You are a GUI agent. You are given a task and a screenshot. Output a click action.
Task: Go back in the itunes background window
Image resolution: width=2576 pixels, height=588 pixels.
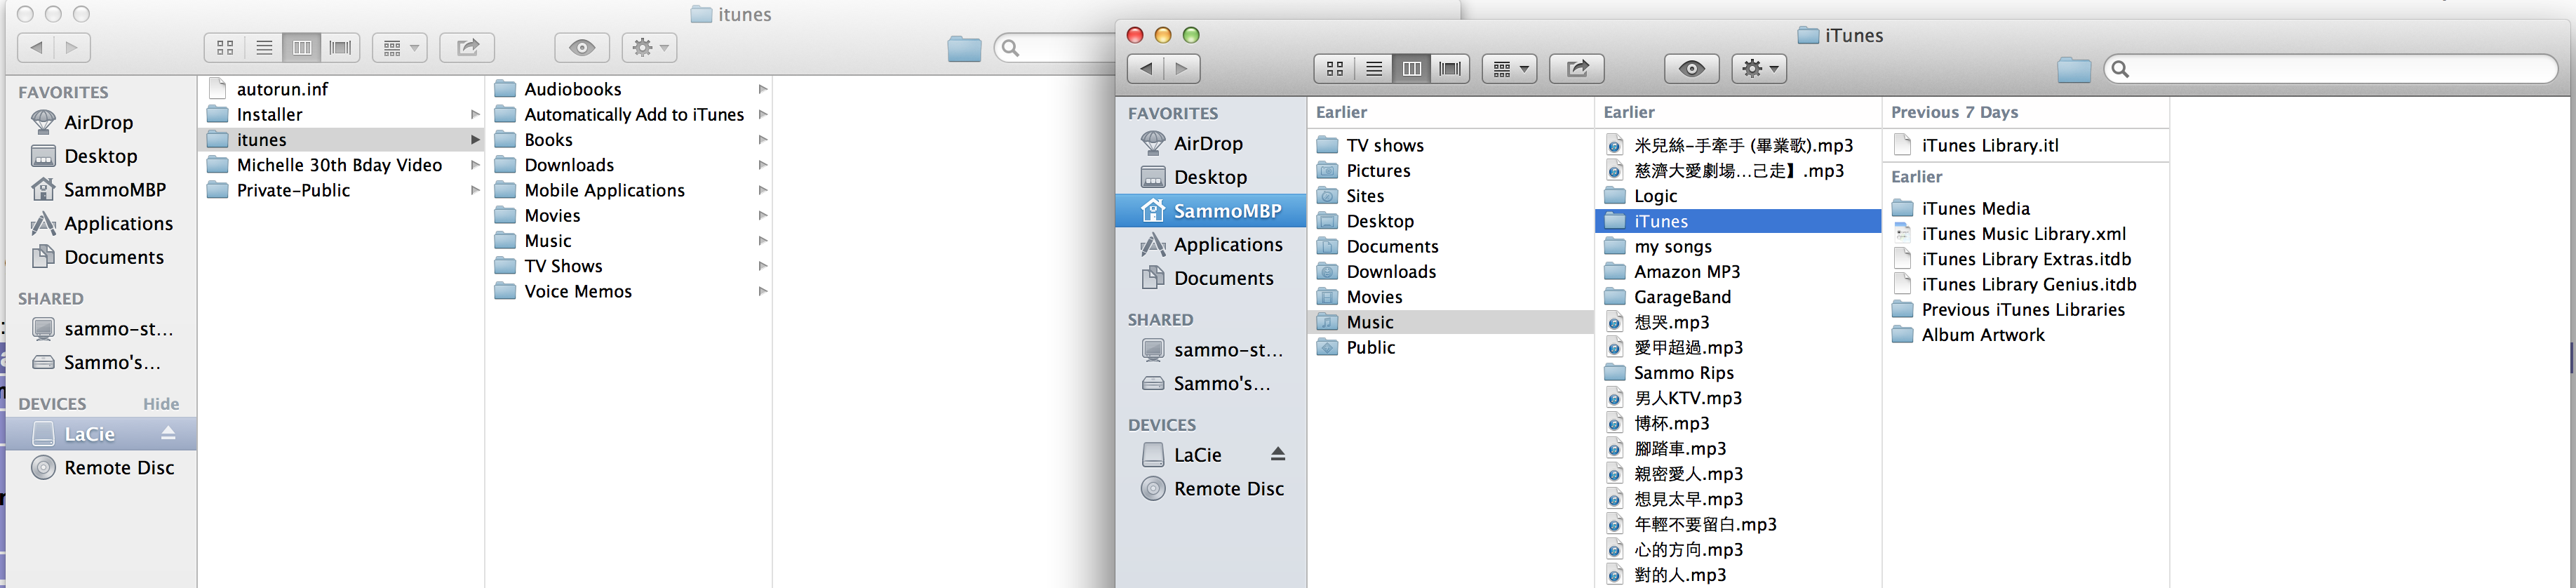pos(36,48)
